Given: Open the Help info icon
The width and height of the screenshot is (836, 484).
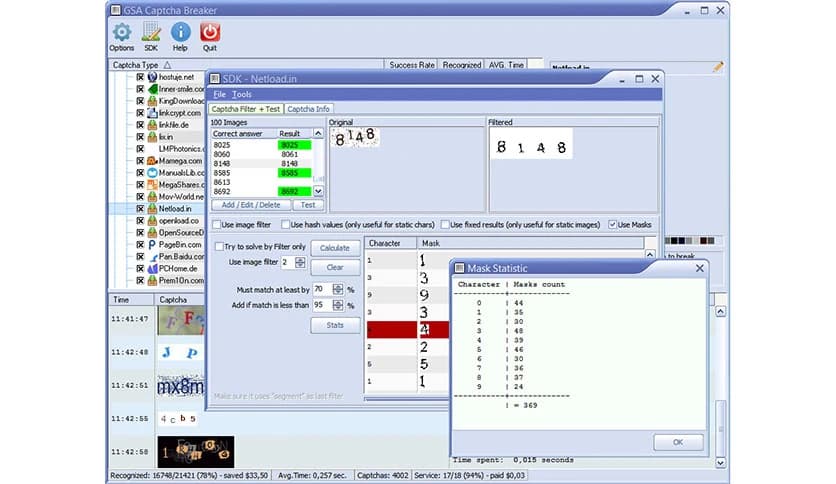Looking at the screenshot, I should coord(180,33).
